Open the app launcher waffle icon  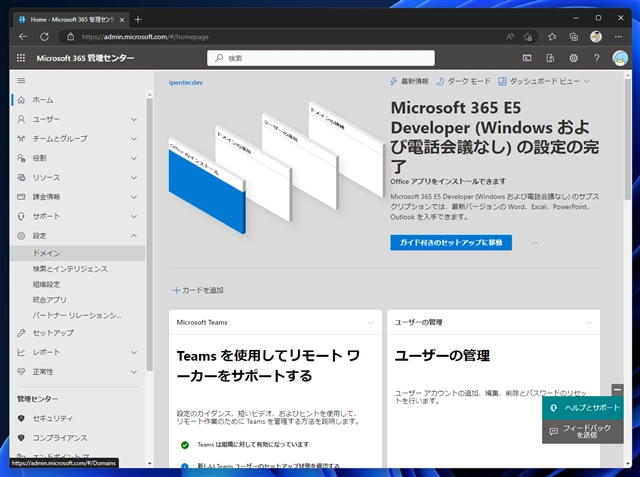[x=21, y=58]
